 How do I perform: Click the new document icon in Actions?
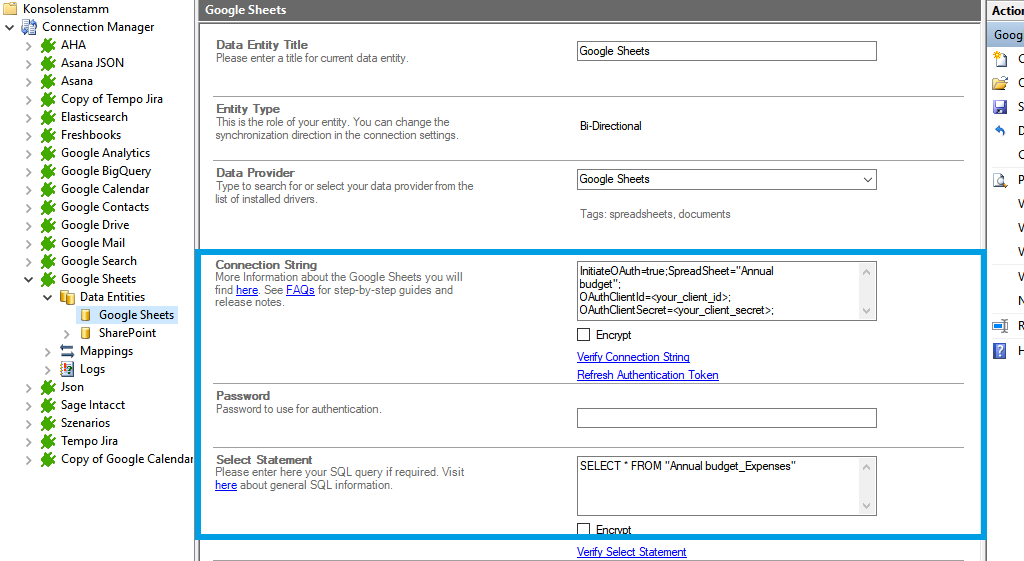click(999, 59)
